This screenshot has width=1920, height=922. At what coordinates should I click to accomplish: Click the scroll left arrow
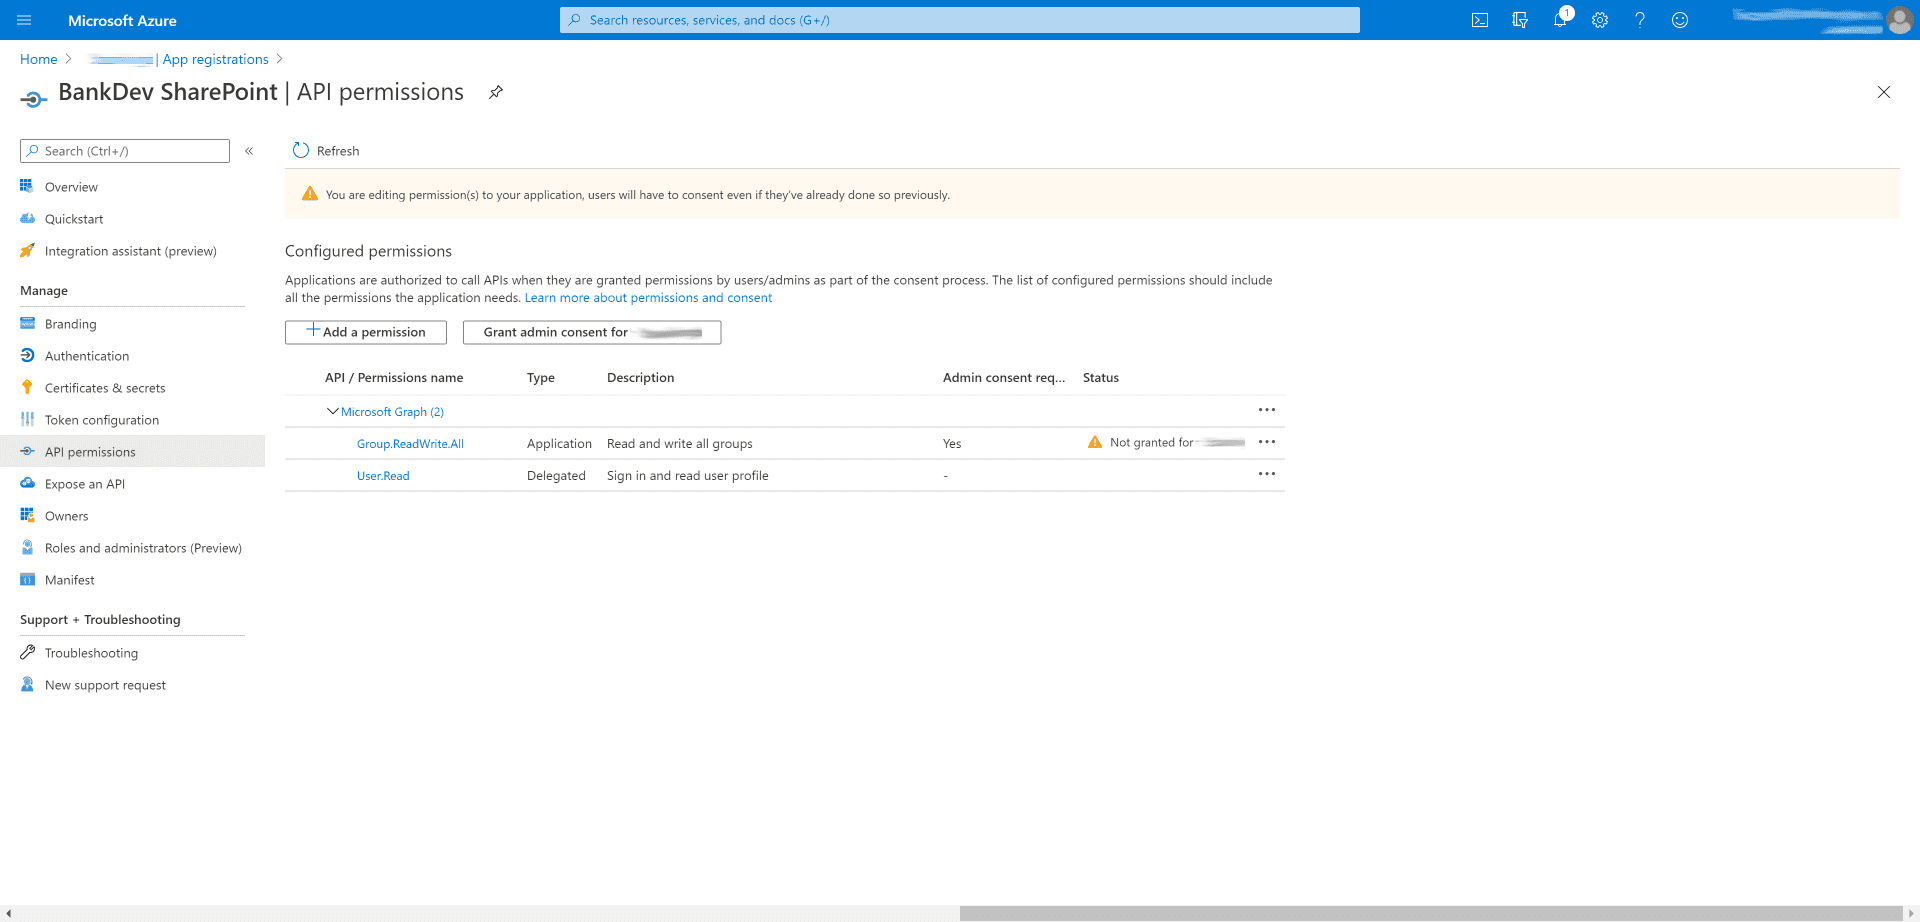[8, 913]
